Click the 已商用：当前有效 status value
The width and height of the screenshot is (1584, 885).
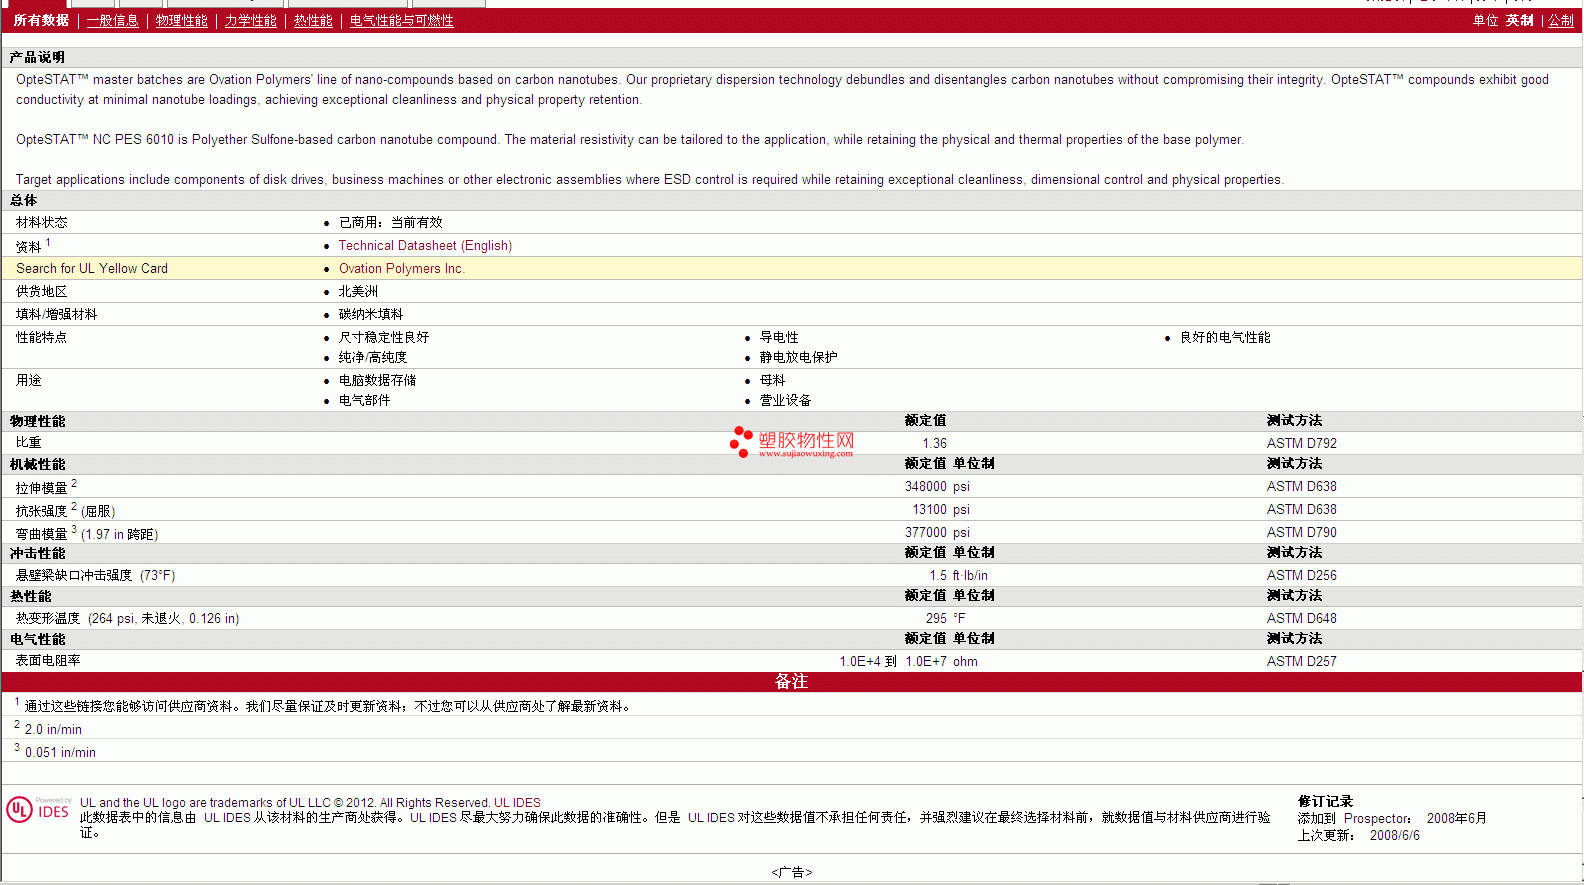pos(390,222)
